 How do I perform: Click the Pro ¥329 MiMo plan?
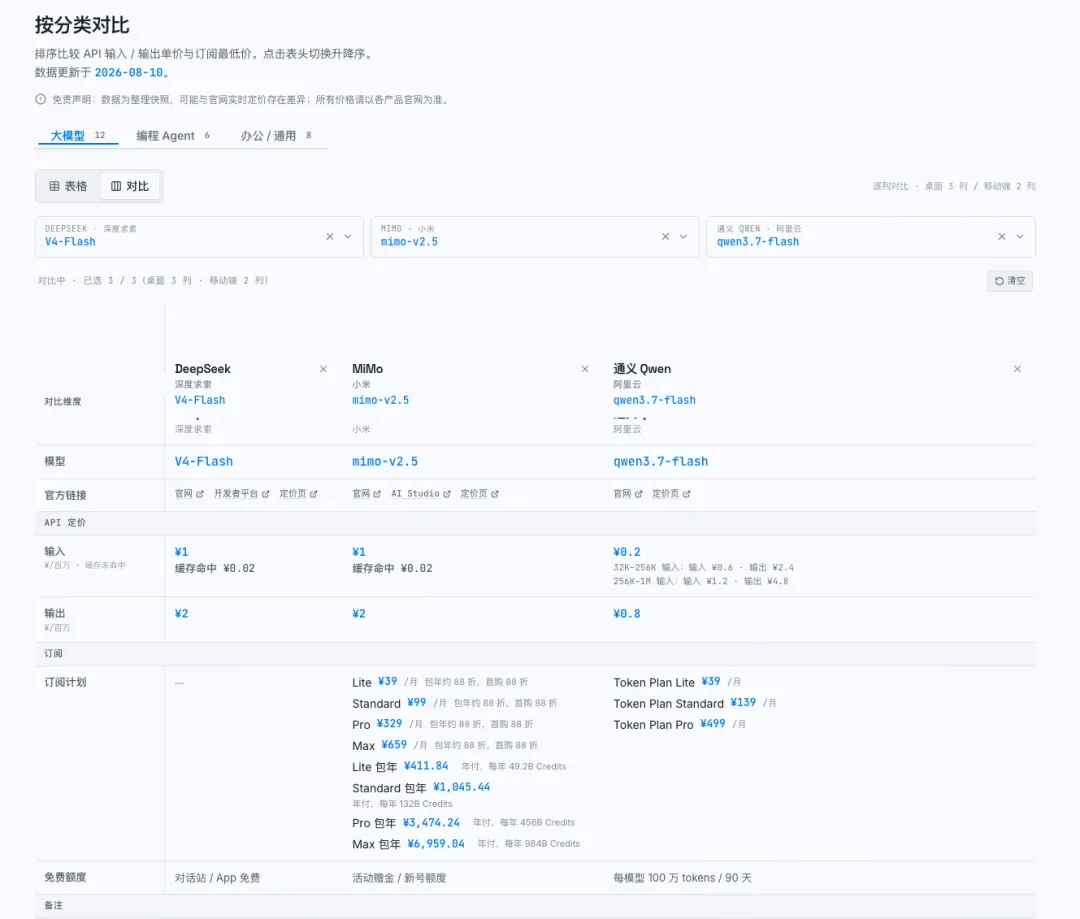[443, 725]
